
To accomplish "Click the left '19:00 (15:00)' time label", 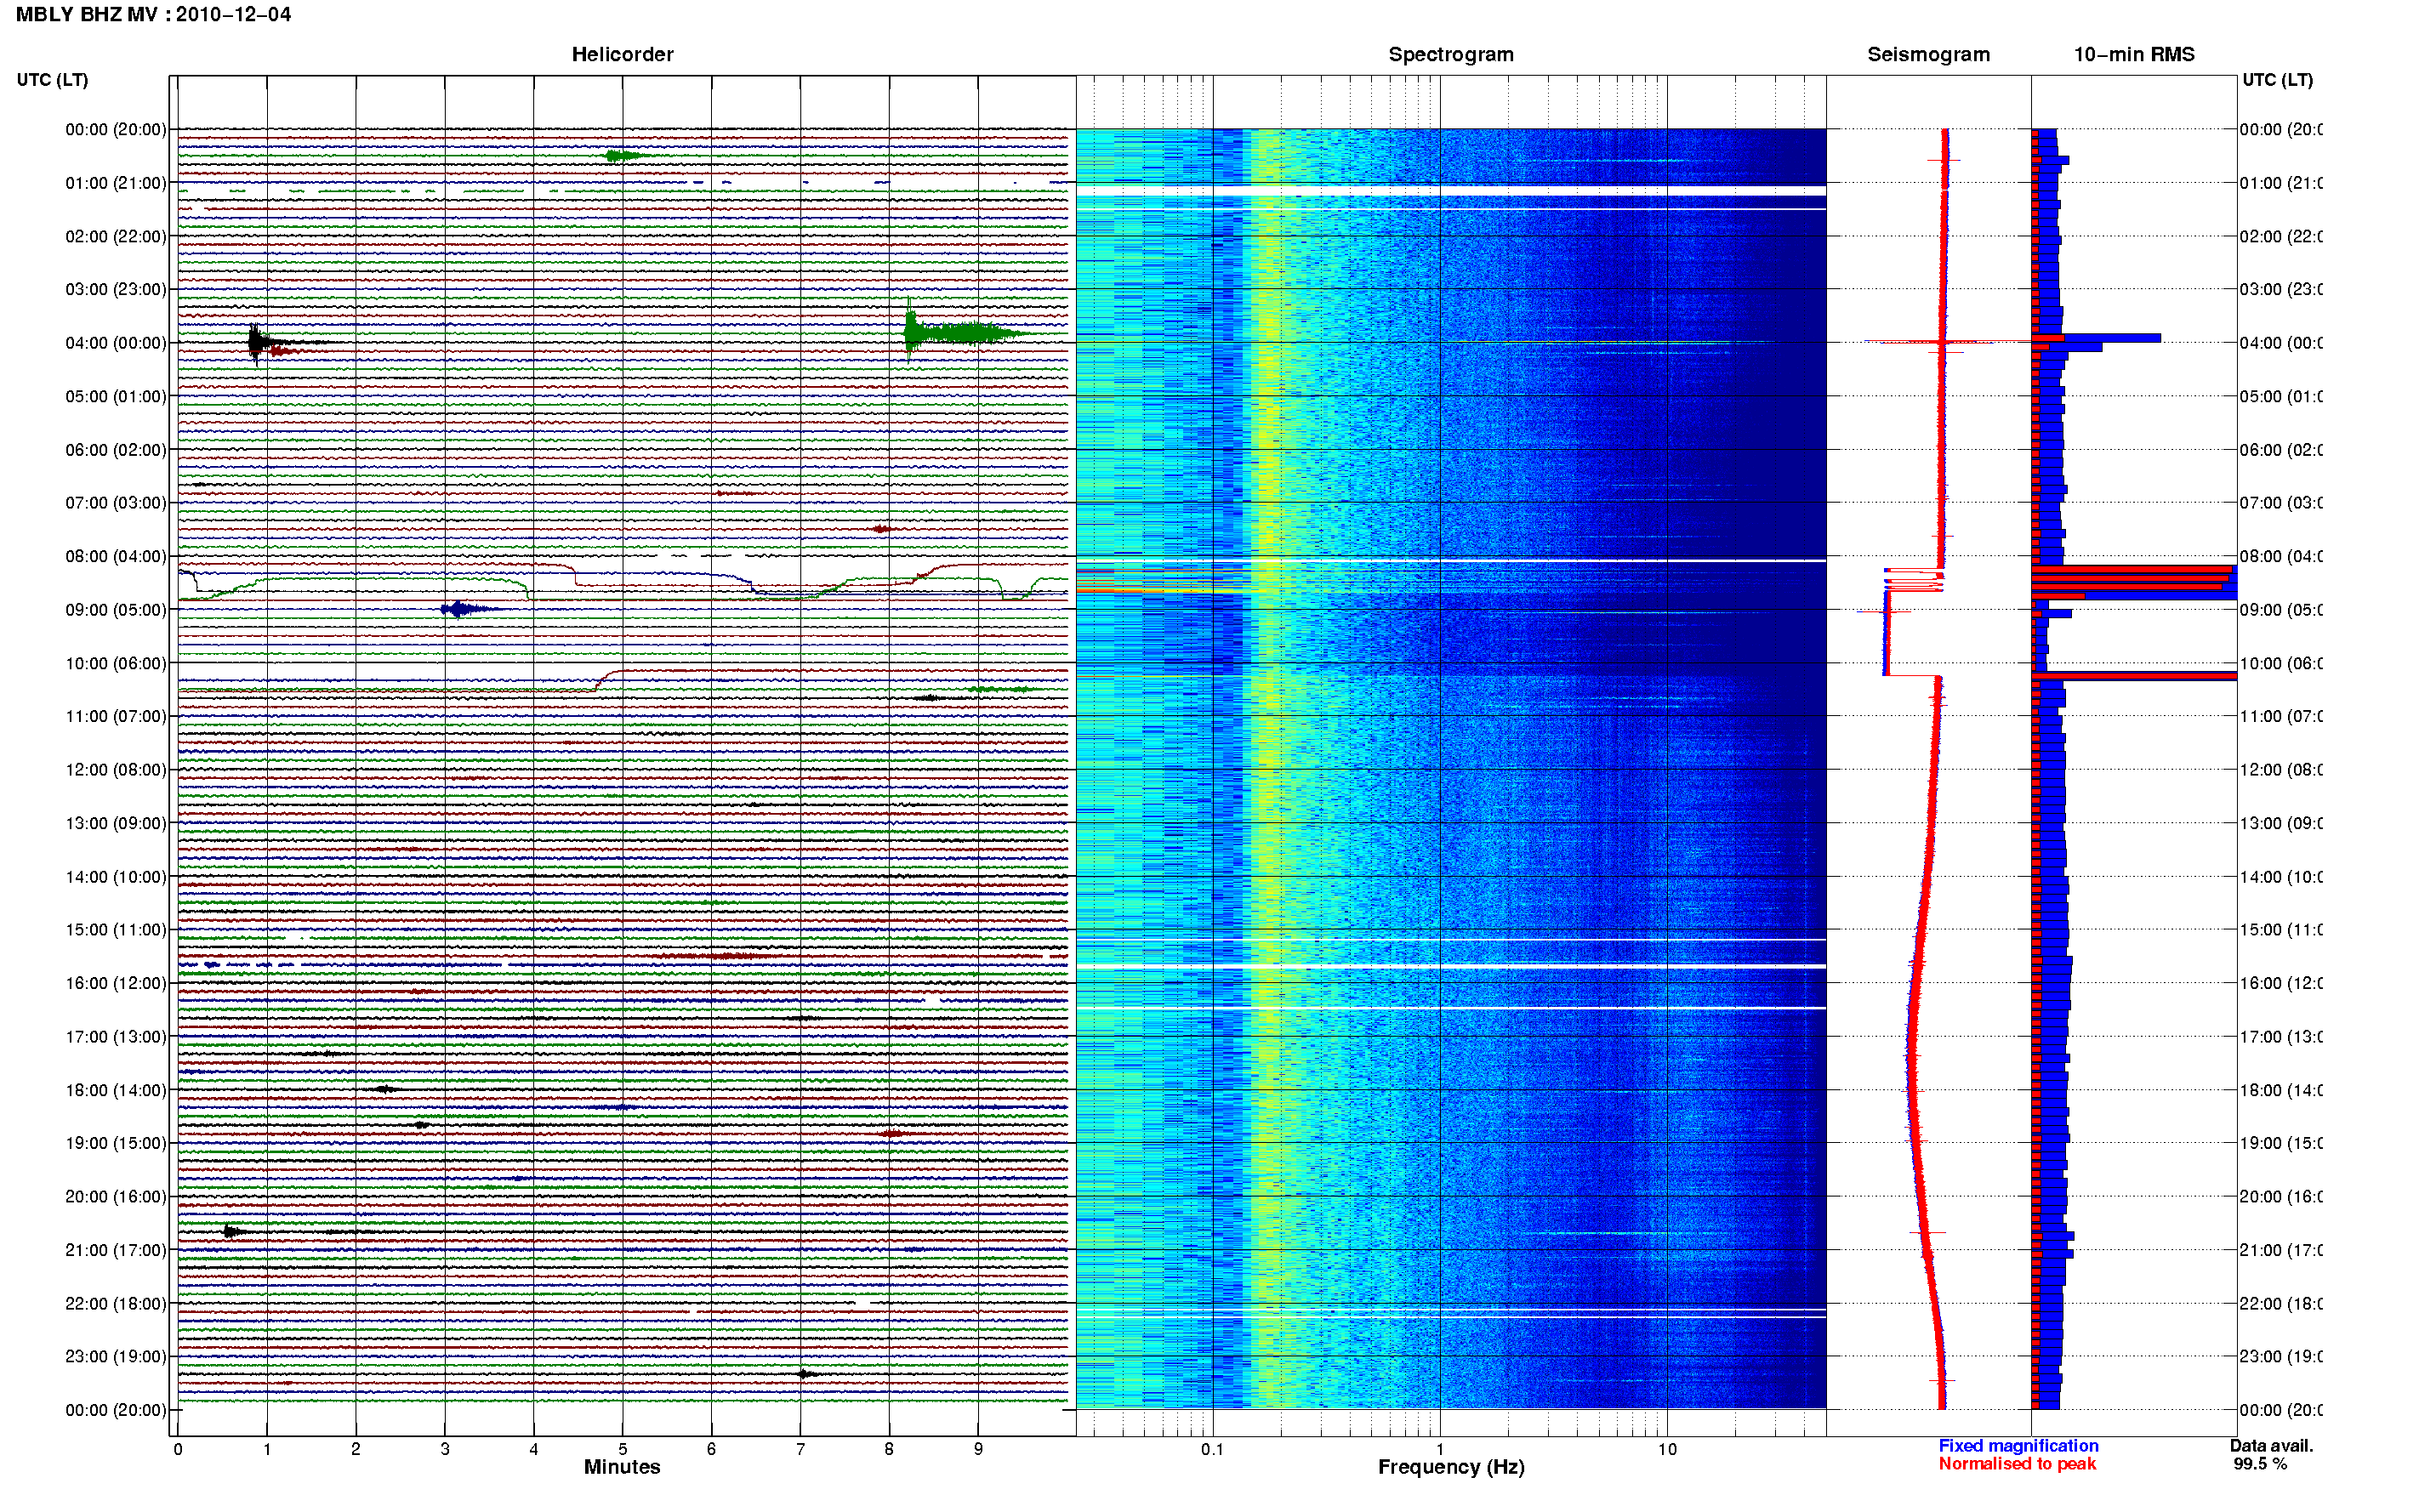I will click(x=116, y=1144).
